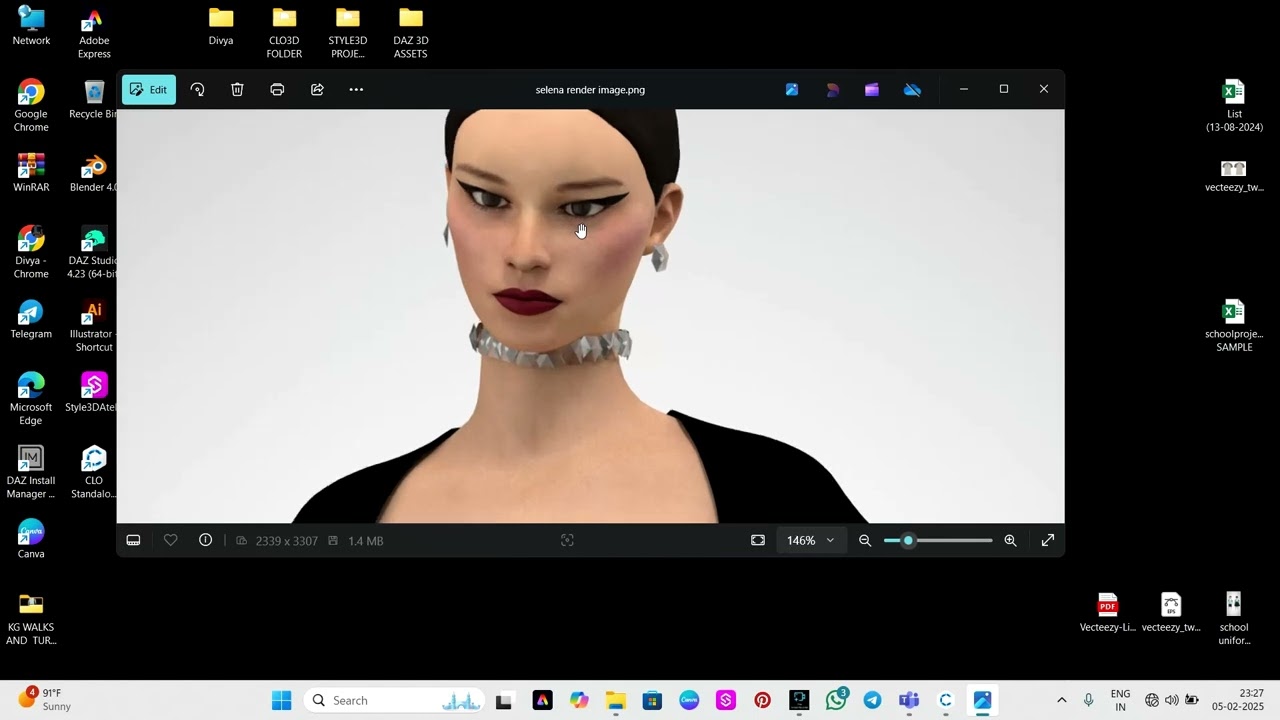Viewport: 1280px width, 720px height.
Task: Click the OneDrive cloud off icon
Action: pyautogui.click(x=912, y=90)
